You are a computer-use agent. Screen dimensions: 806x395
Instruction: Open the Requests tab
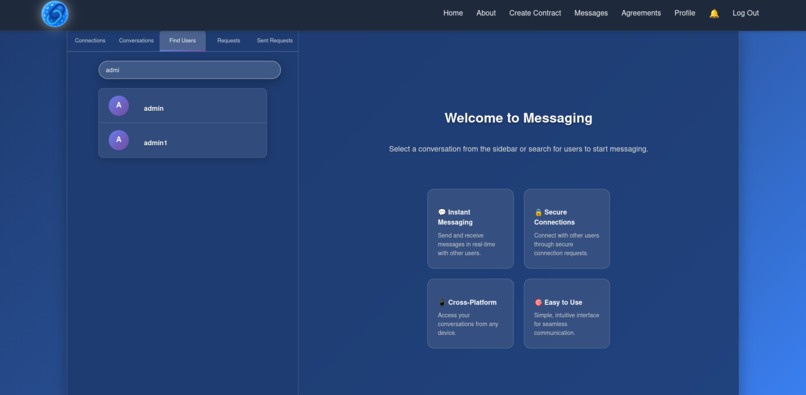(229, 41)
